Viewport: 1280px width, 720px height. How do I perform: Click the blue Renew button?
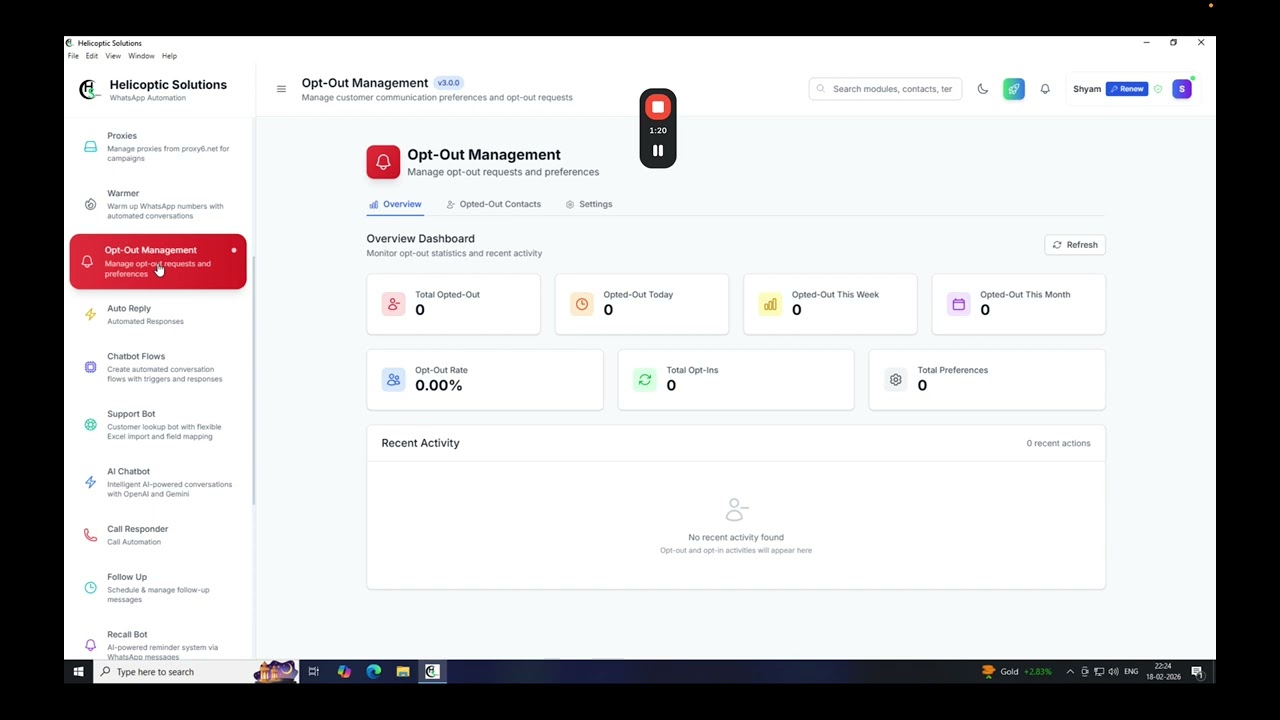pyautogui.click(x=1127, y=89)
